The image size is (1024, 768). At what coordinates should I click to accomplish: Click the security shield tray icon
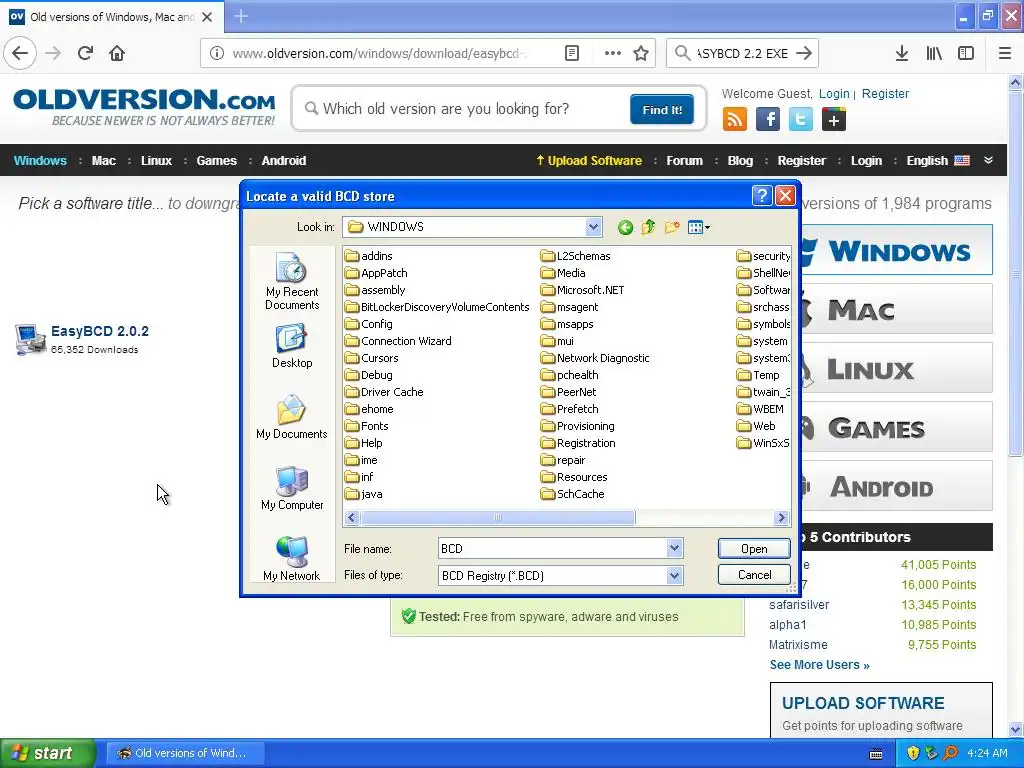tap(912, 753)
